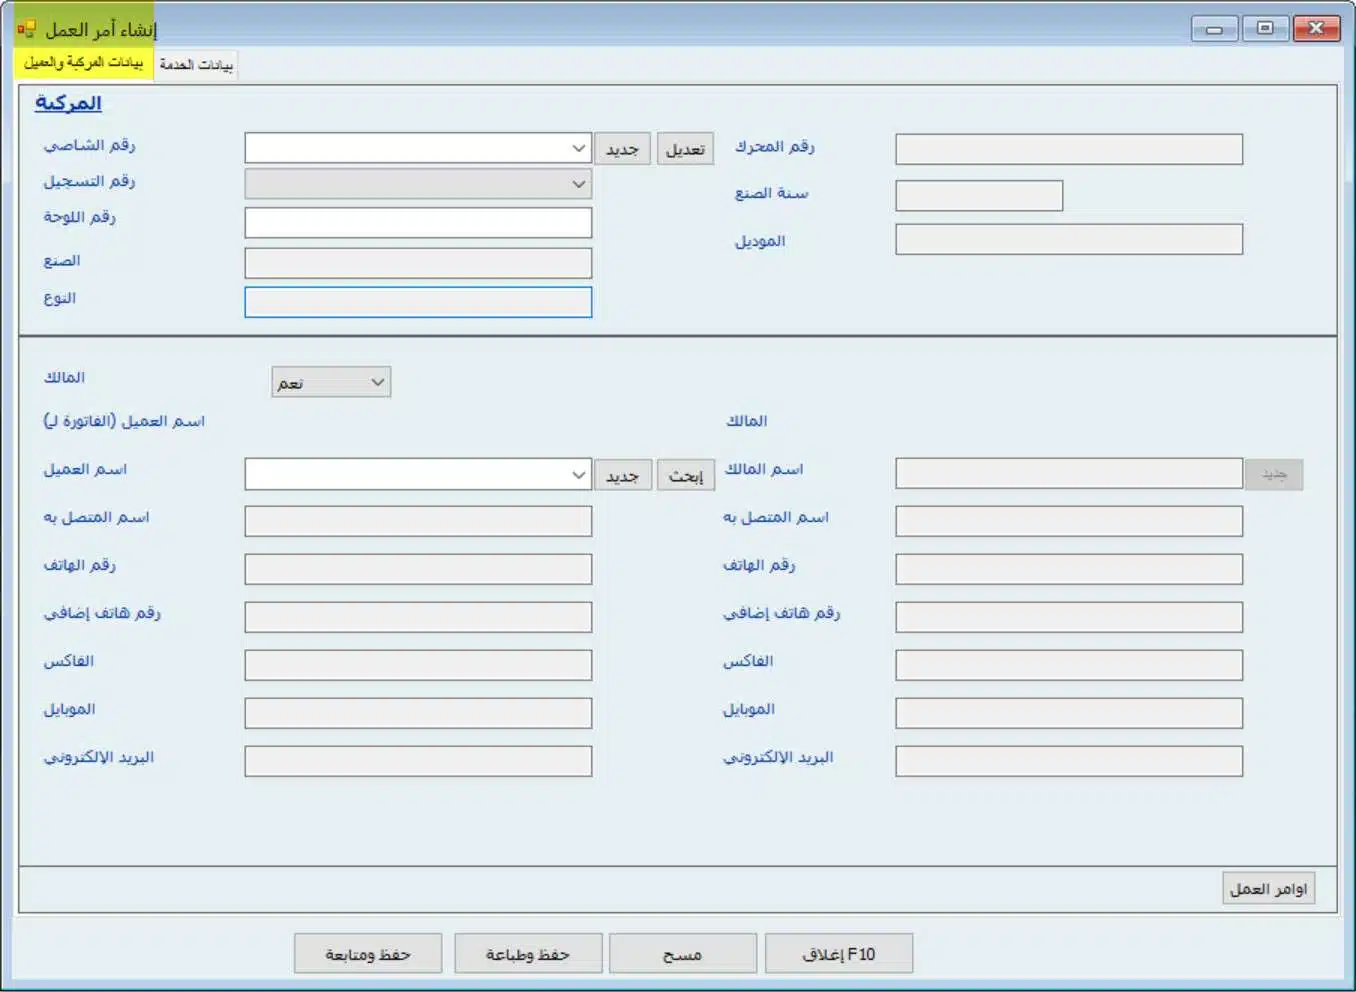Click الصنع input field
Screen dimensions: 1356x992
click(418, 263)
